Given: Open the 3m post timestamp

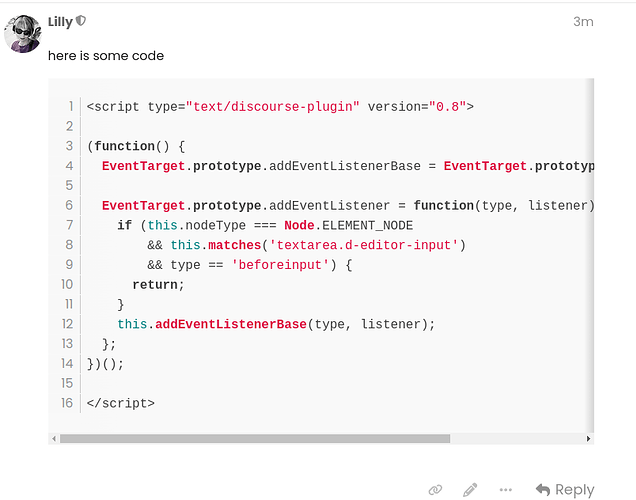Looking at the screenshot, I should pyautogui.click(x=583, y=21).
